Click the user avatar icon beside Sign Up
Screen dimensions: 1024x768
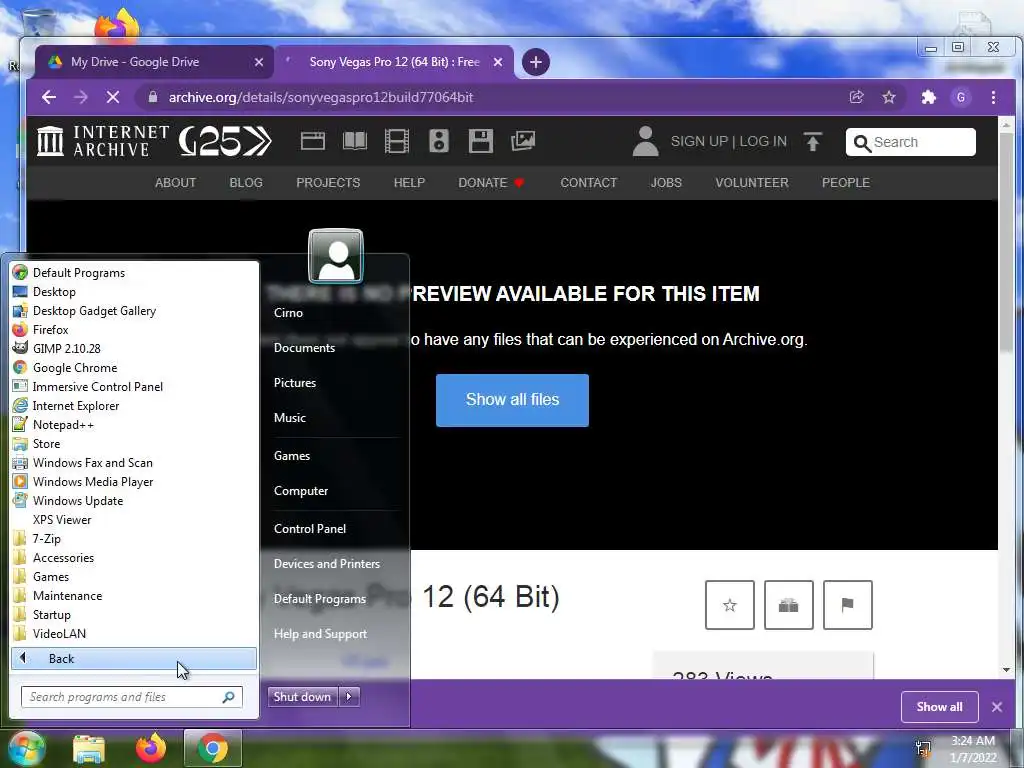(x=645, y=141)
